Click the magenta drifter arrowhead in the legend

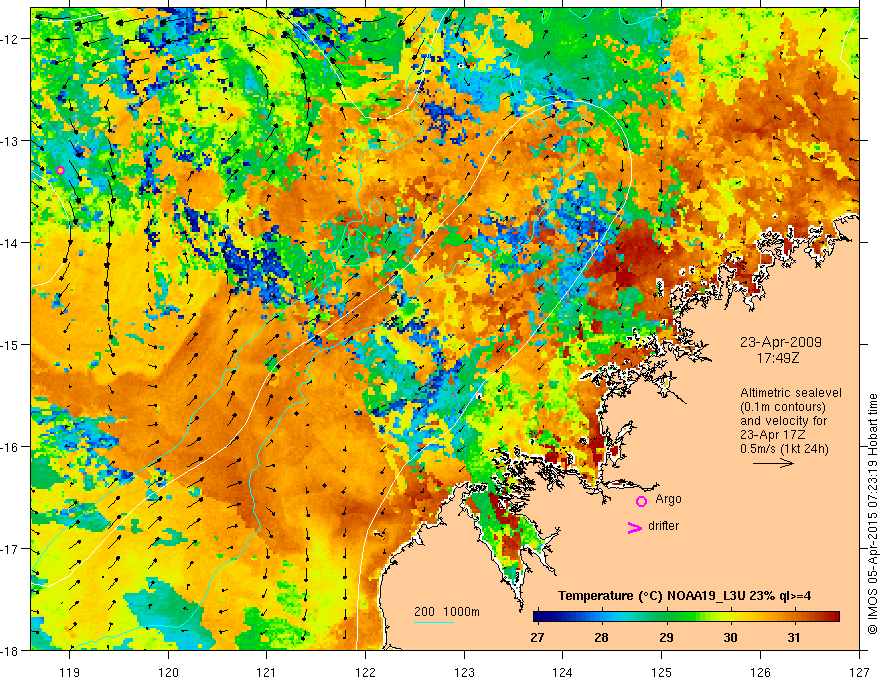(634, 527)
